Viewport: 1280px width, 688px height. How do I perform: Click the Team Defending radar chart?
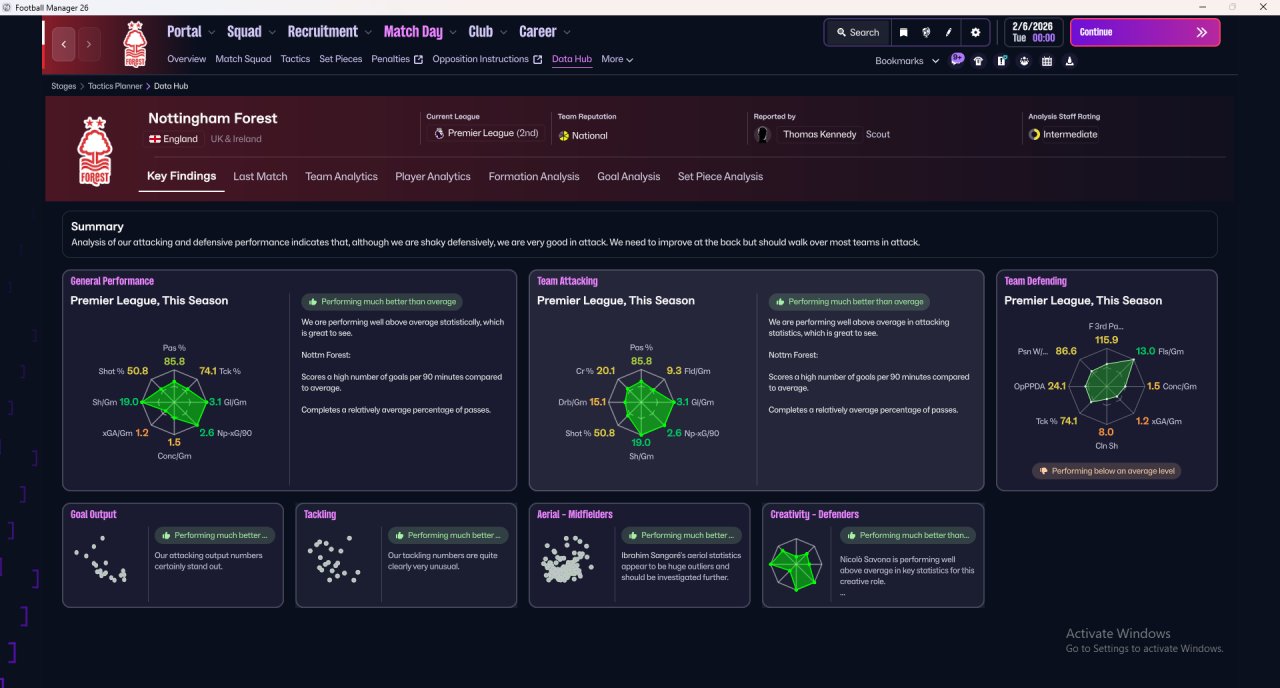click(1106, 386)
